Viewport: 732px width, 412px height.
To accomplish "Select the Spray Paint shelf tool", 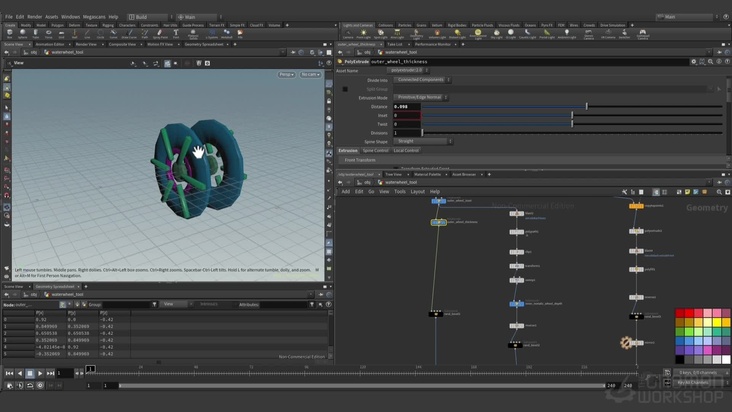I will pos(160,34).
